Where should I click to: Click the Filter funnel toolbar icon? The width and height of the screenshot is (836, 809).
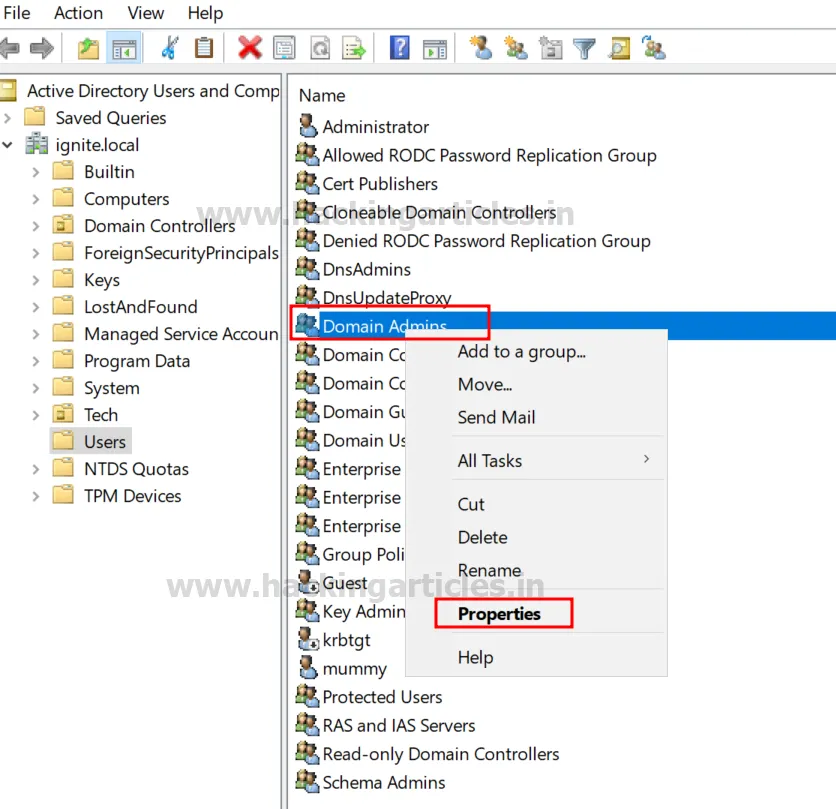click(x=585, y=47)
